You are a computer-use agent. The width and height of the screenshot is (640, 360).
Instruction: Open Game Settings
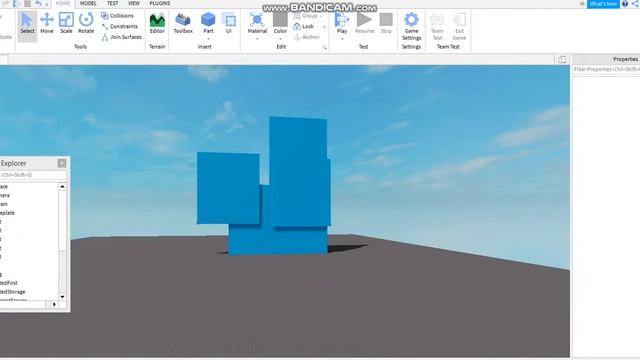click(411, 26)
